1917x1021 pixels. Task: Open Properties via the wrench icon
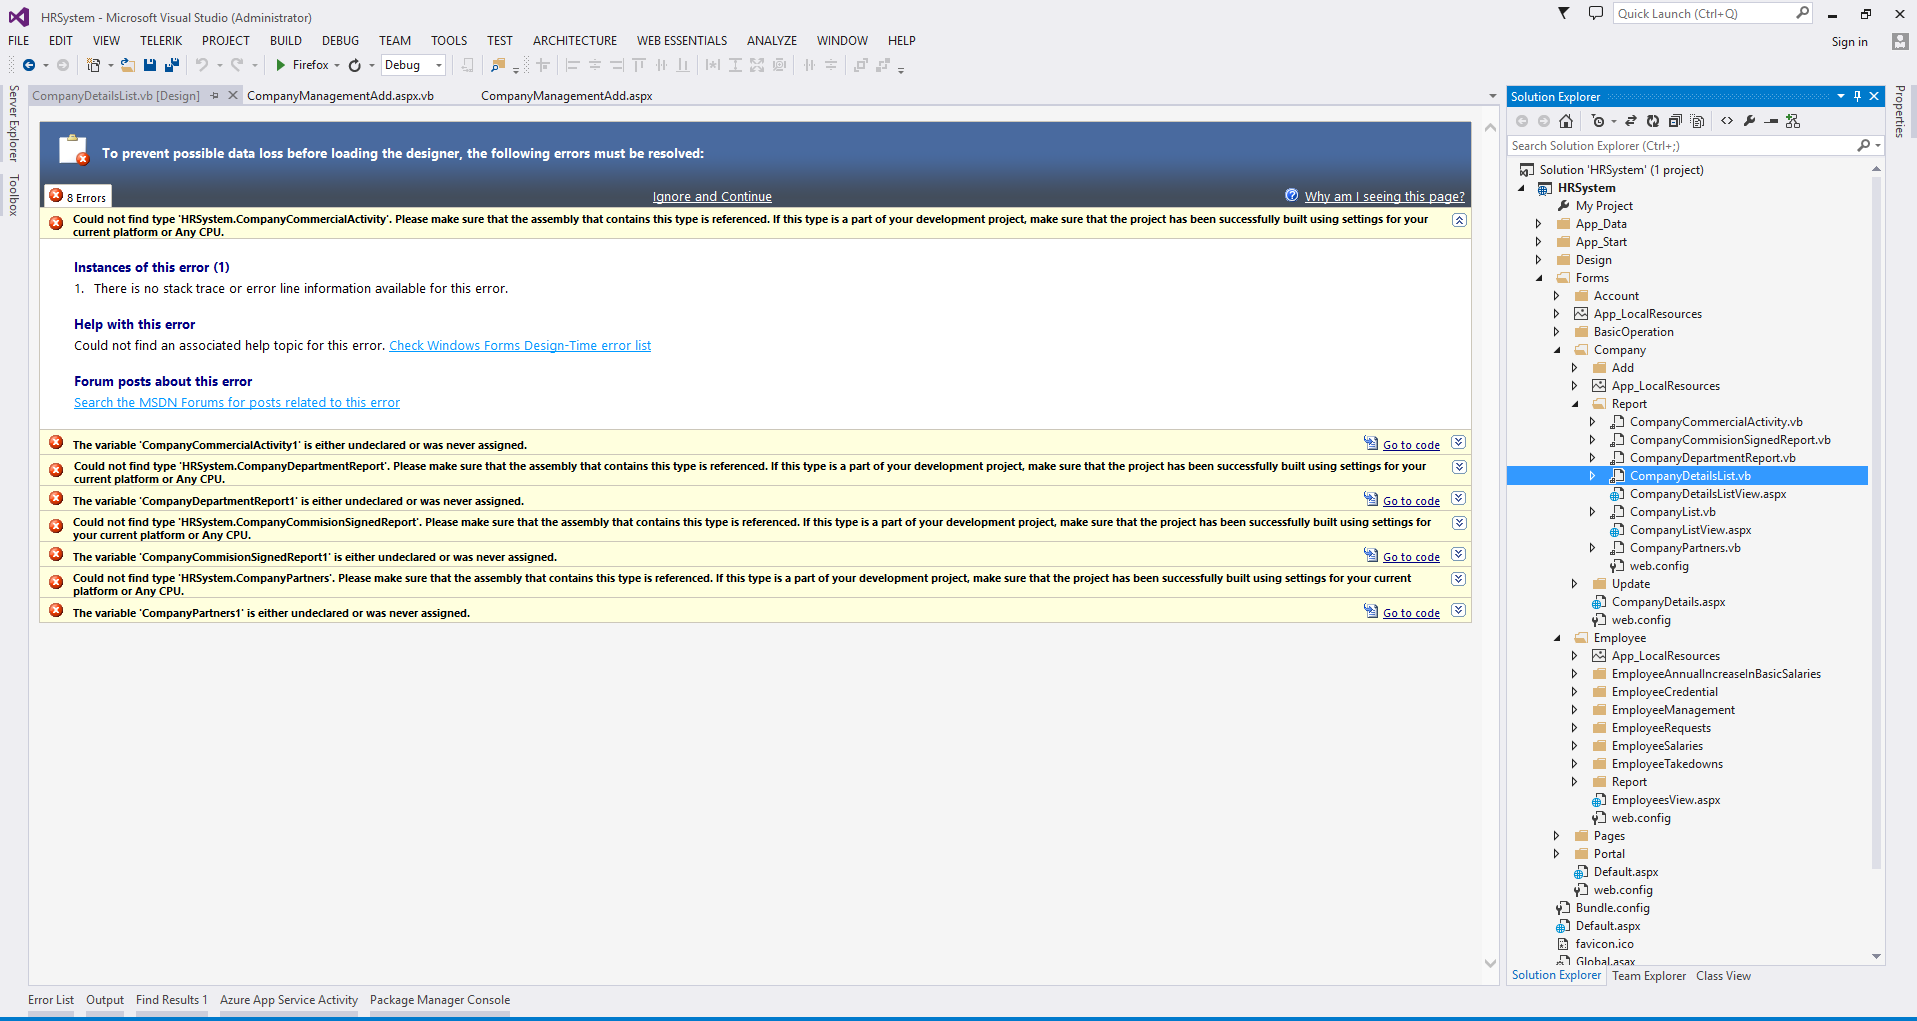(1749, 121)
